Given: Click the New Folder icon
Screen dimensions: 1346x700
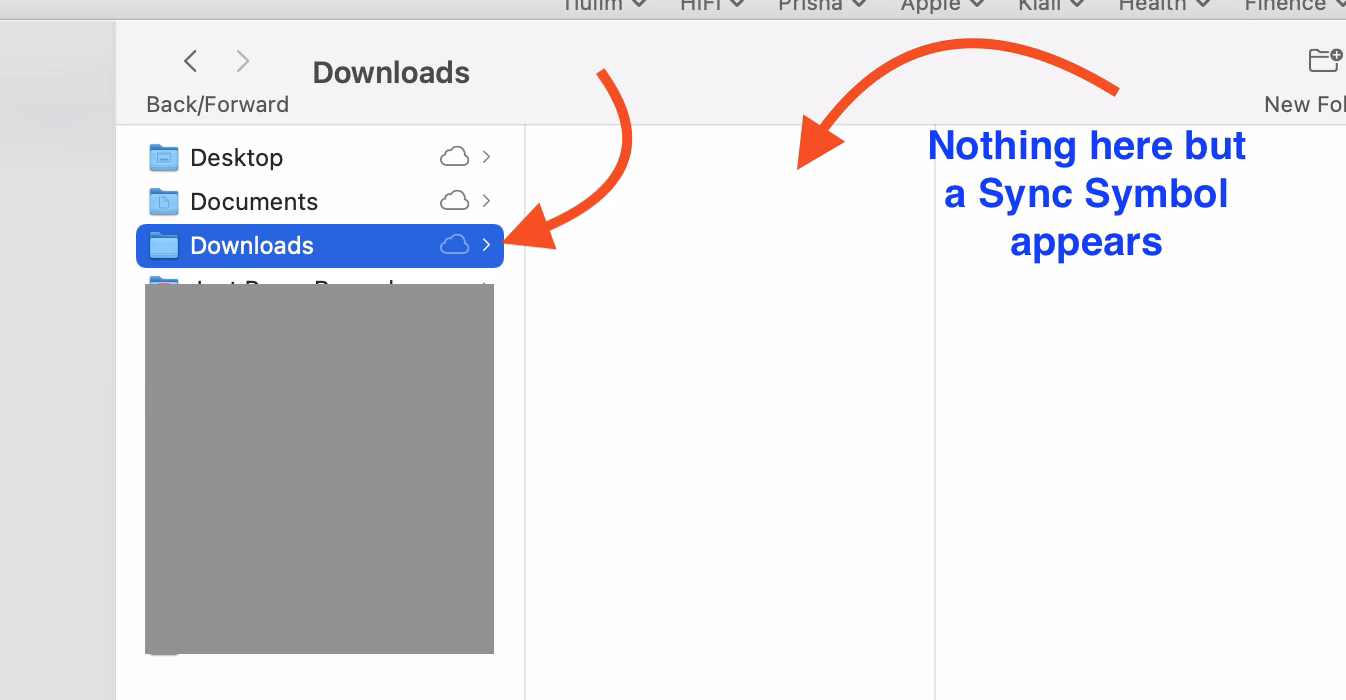Looking at the screenshot, I should (1325, 60).
